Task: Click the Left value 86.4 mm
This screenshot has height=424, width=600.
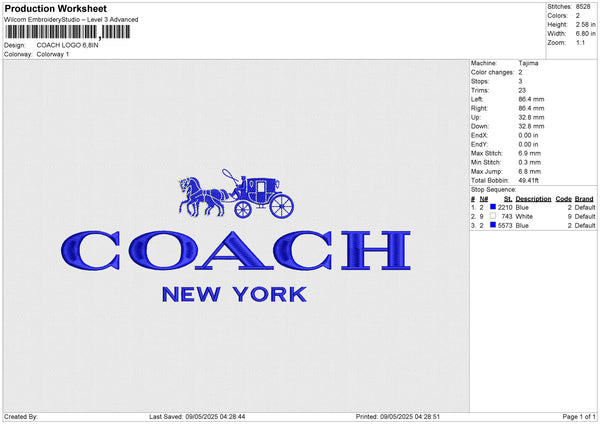Action: [531, 99]
